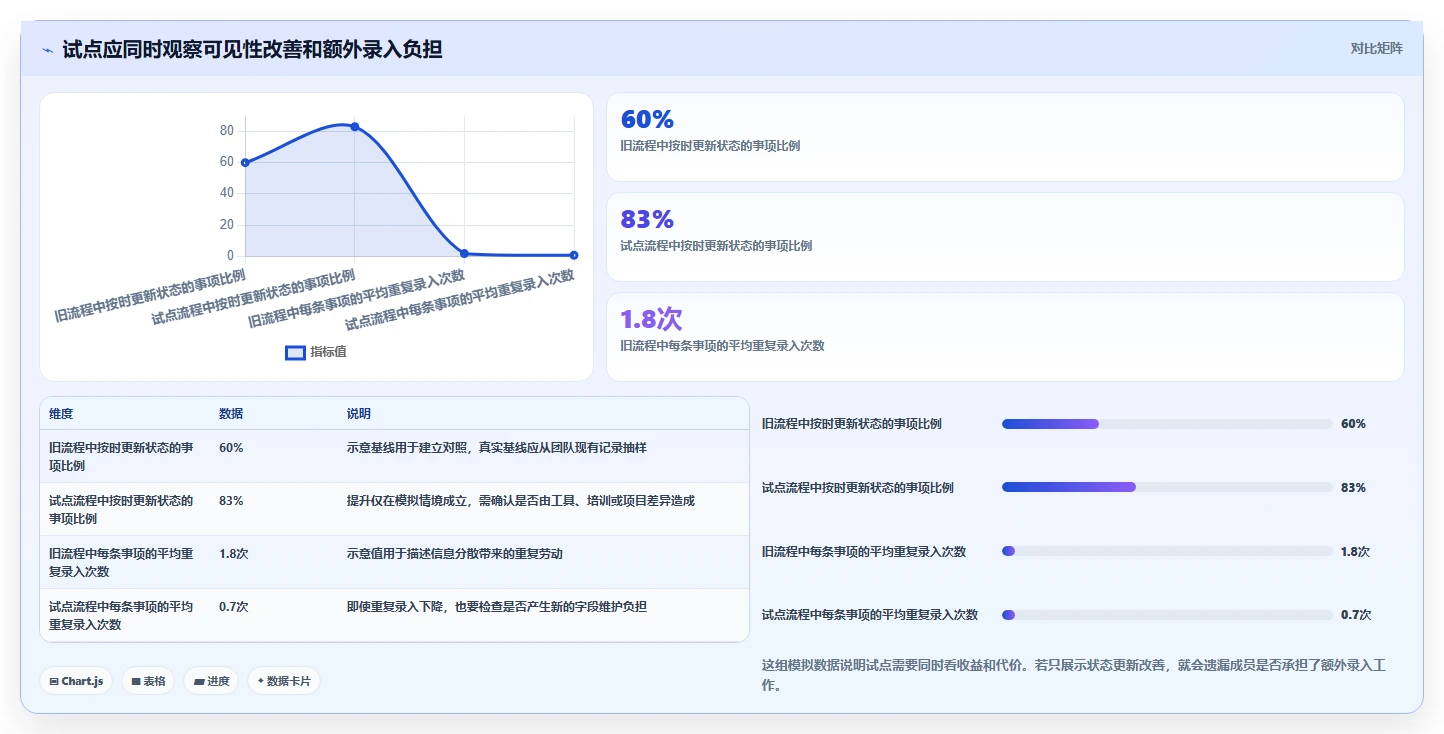Screen dimensions: 1444x734
Task: Click the 维度 column header
Action: point(61,414)
